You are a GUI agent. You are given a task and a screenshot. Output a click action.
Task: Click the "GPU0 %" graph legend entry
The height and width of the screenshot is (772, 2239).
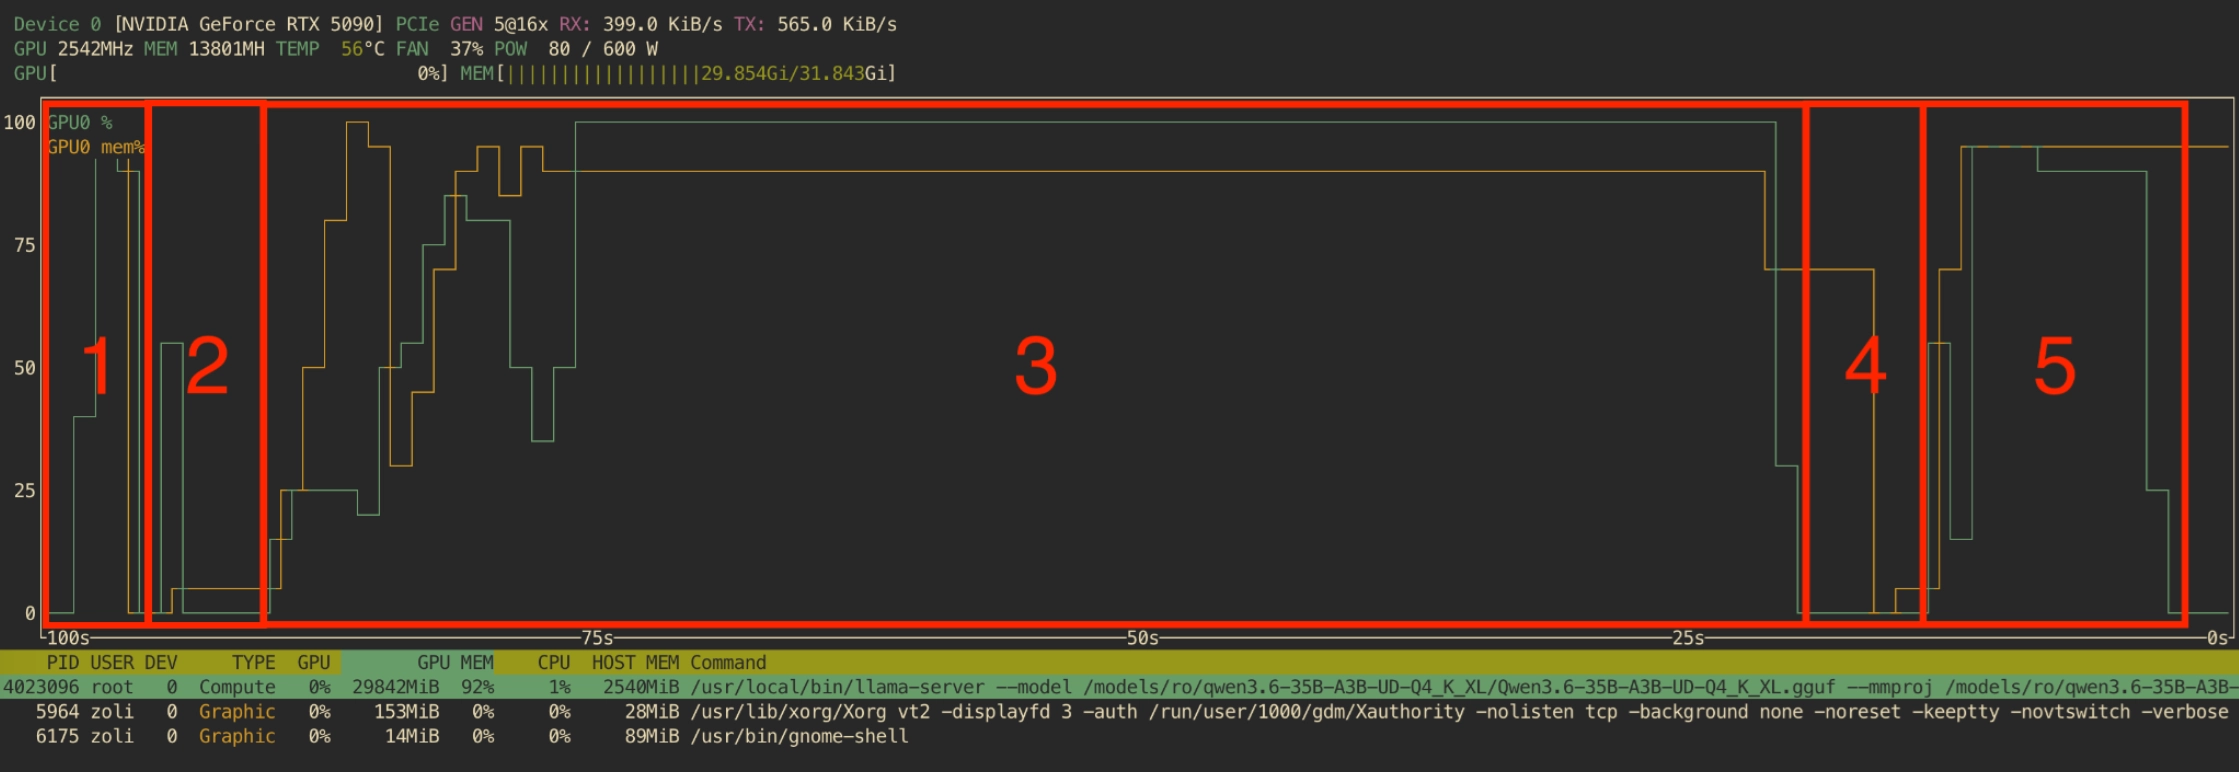pos(80,122)
